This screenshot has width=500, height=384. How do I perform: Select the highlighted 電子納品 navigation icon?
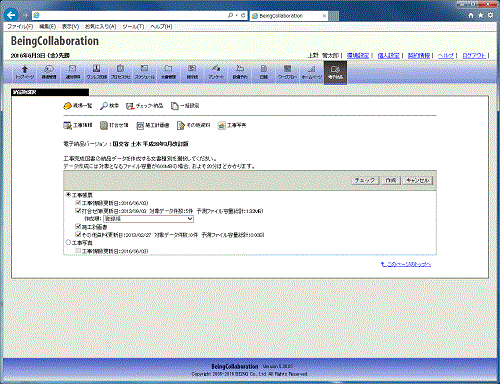[335, 72]
